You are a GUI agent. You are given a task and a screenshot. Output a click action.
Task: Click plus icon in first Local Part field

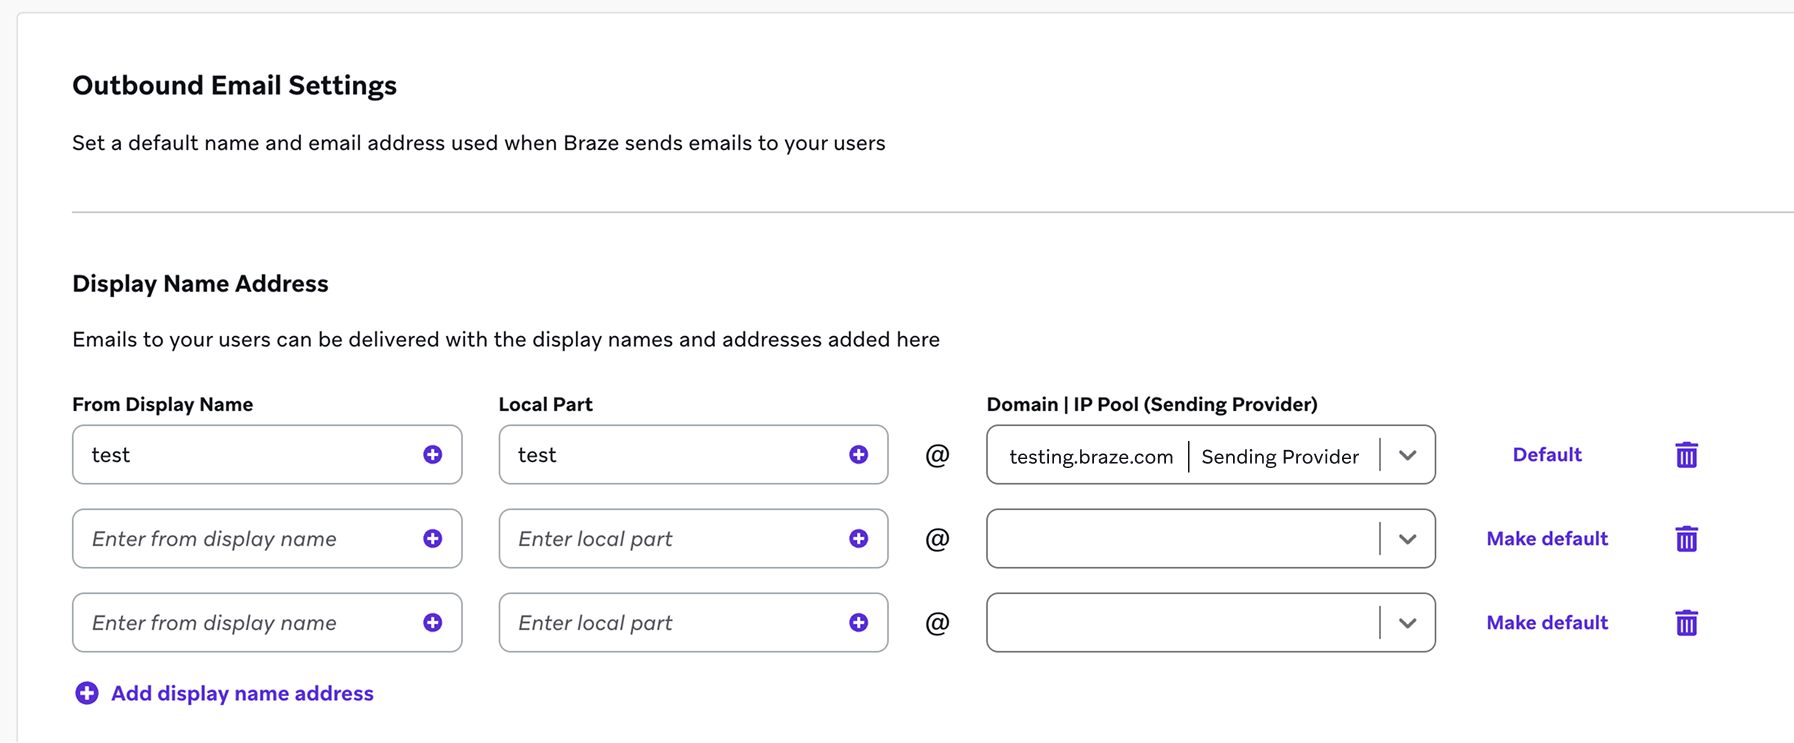click(858, 455)
